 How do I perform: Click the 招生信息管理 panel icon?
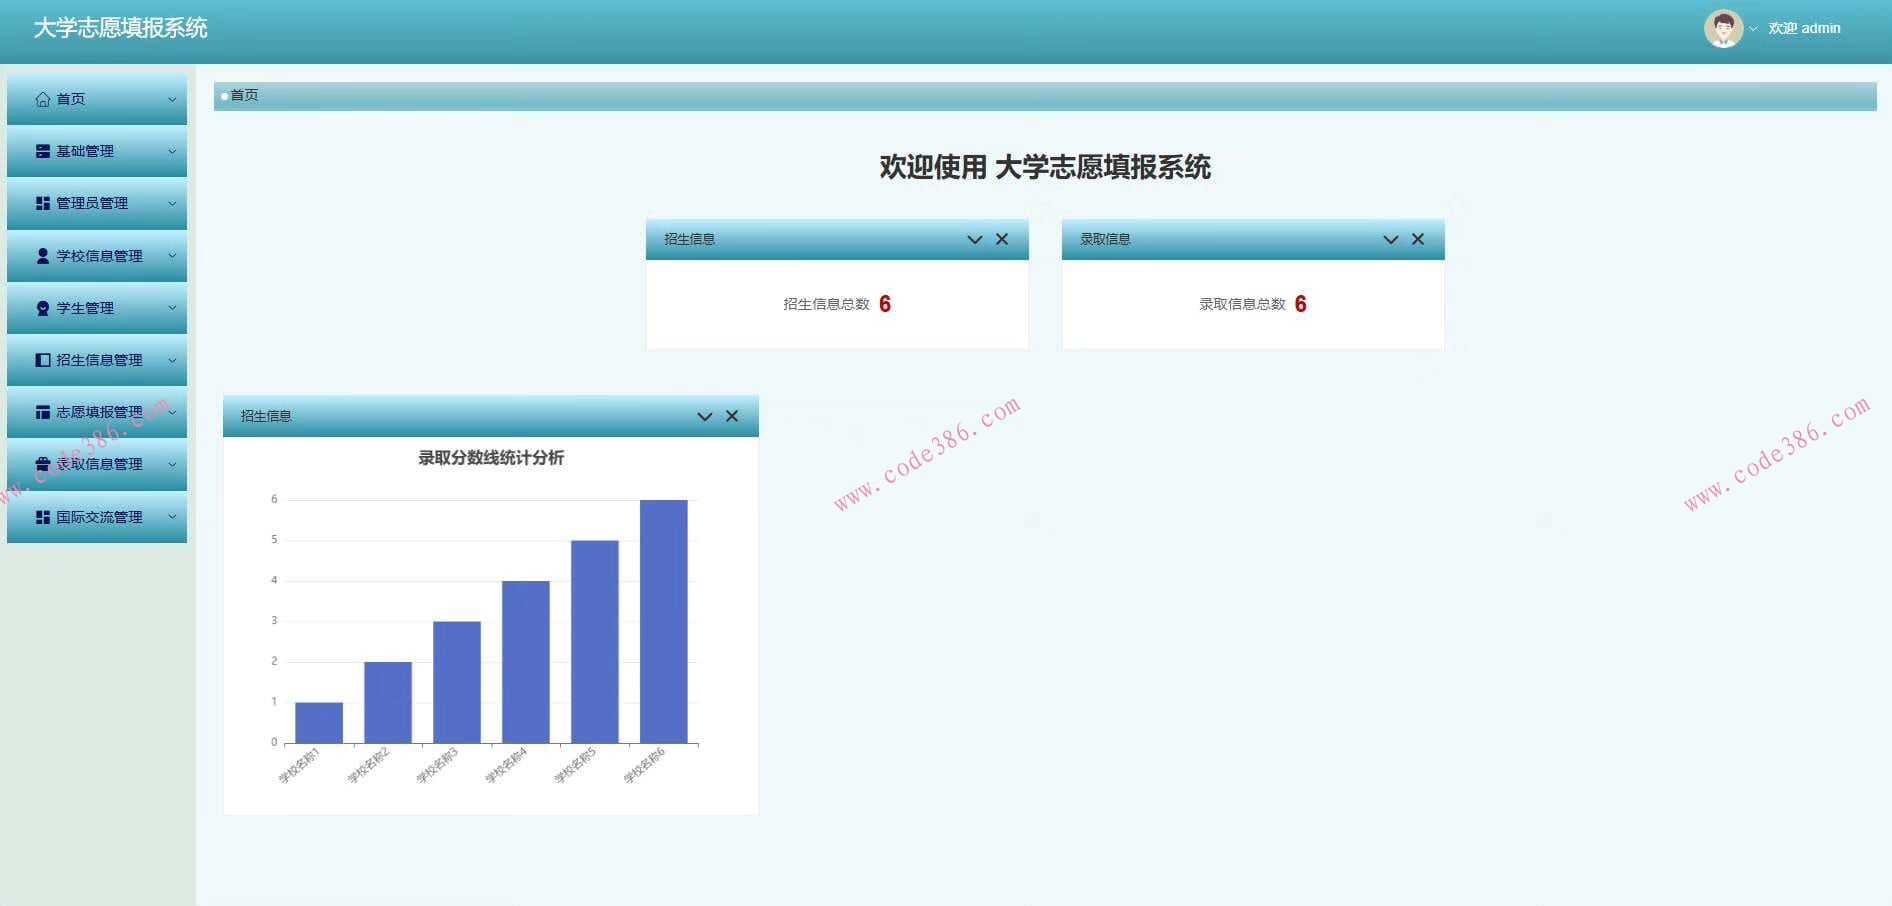click(x=43, y=360)
